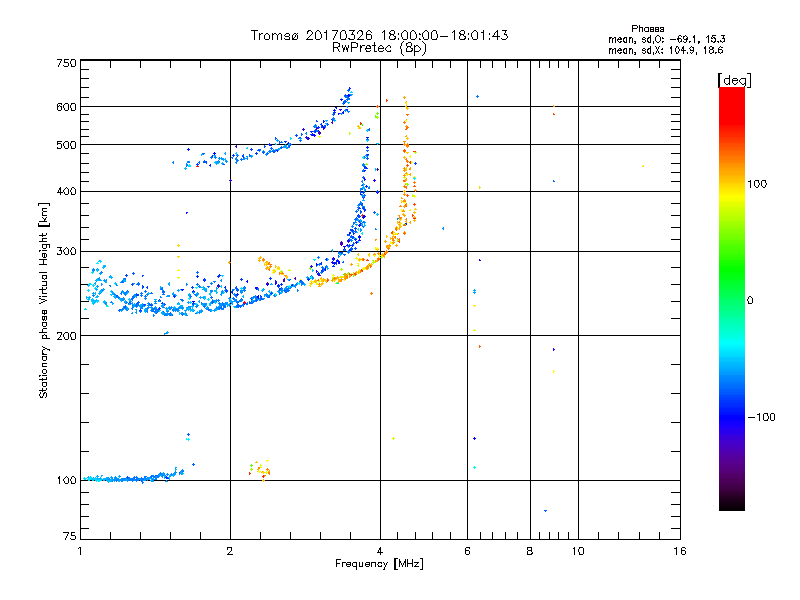Click the 'Stationary phase Virtual Height [km]' axis label
Image resolution: width=800 pixels, height=600 pixels.
43,300
